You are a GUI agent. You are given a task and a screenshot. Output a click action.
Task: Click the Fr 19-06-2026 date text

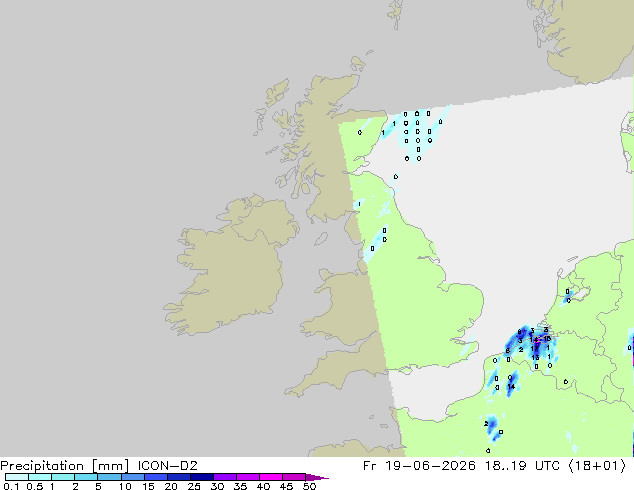tap(419, 466)
